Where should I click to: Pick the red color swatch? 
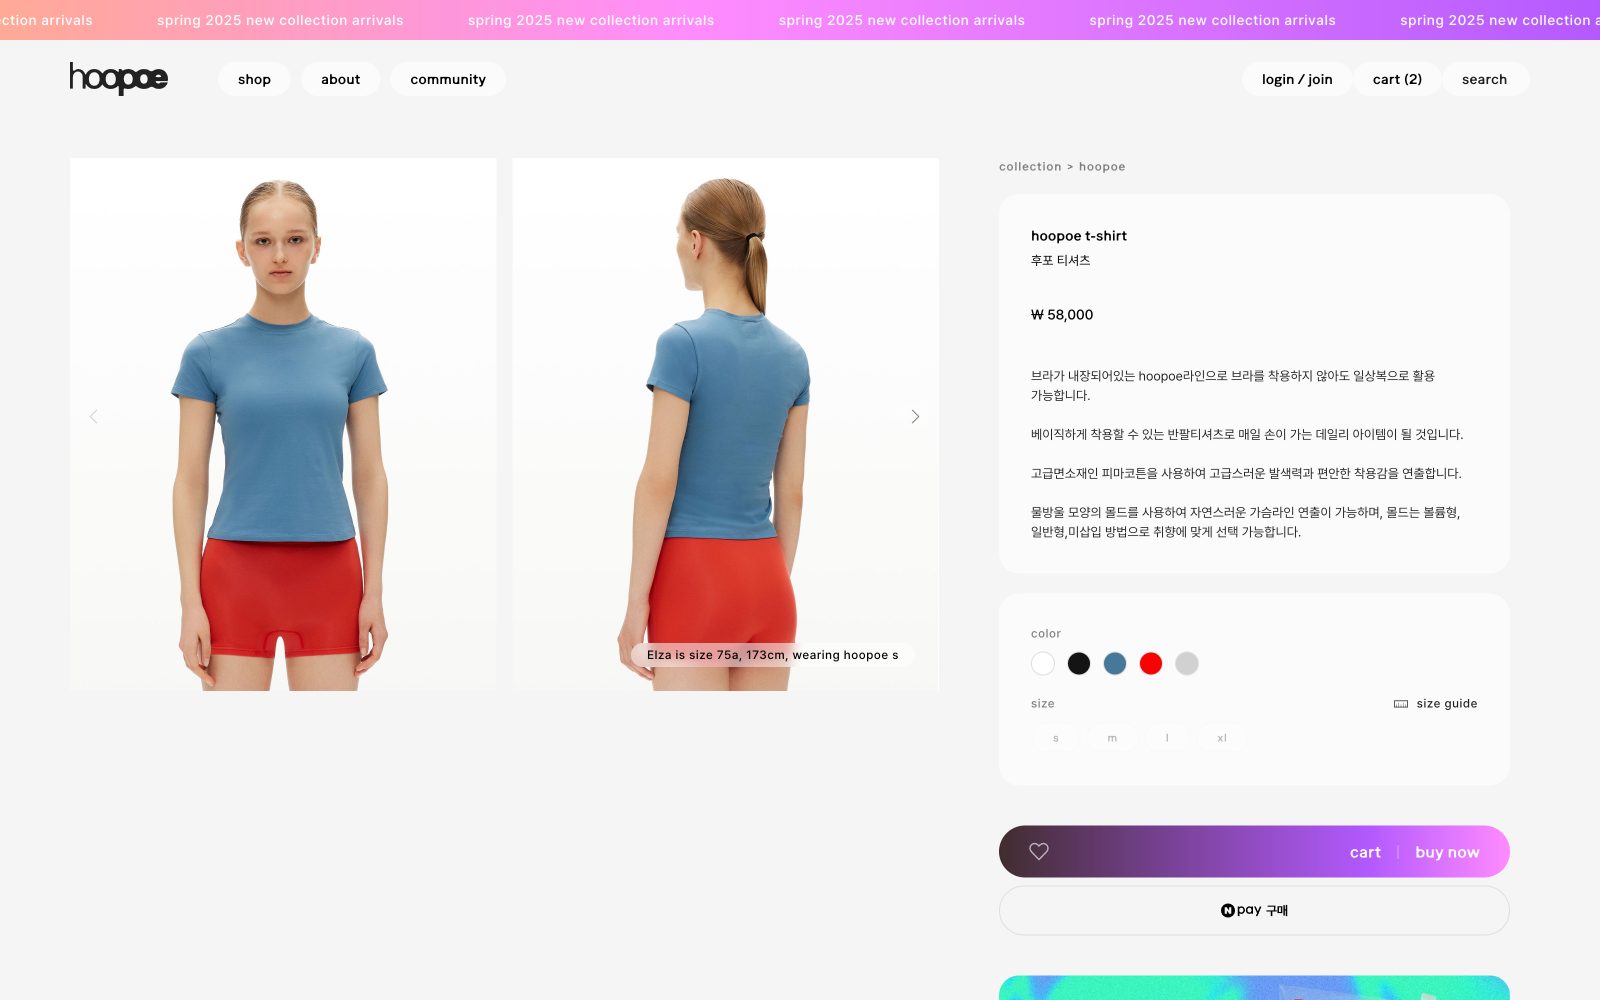pyautogui.click(x=1151, y=664)
